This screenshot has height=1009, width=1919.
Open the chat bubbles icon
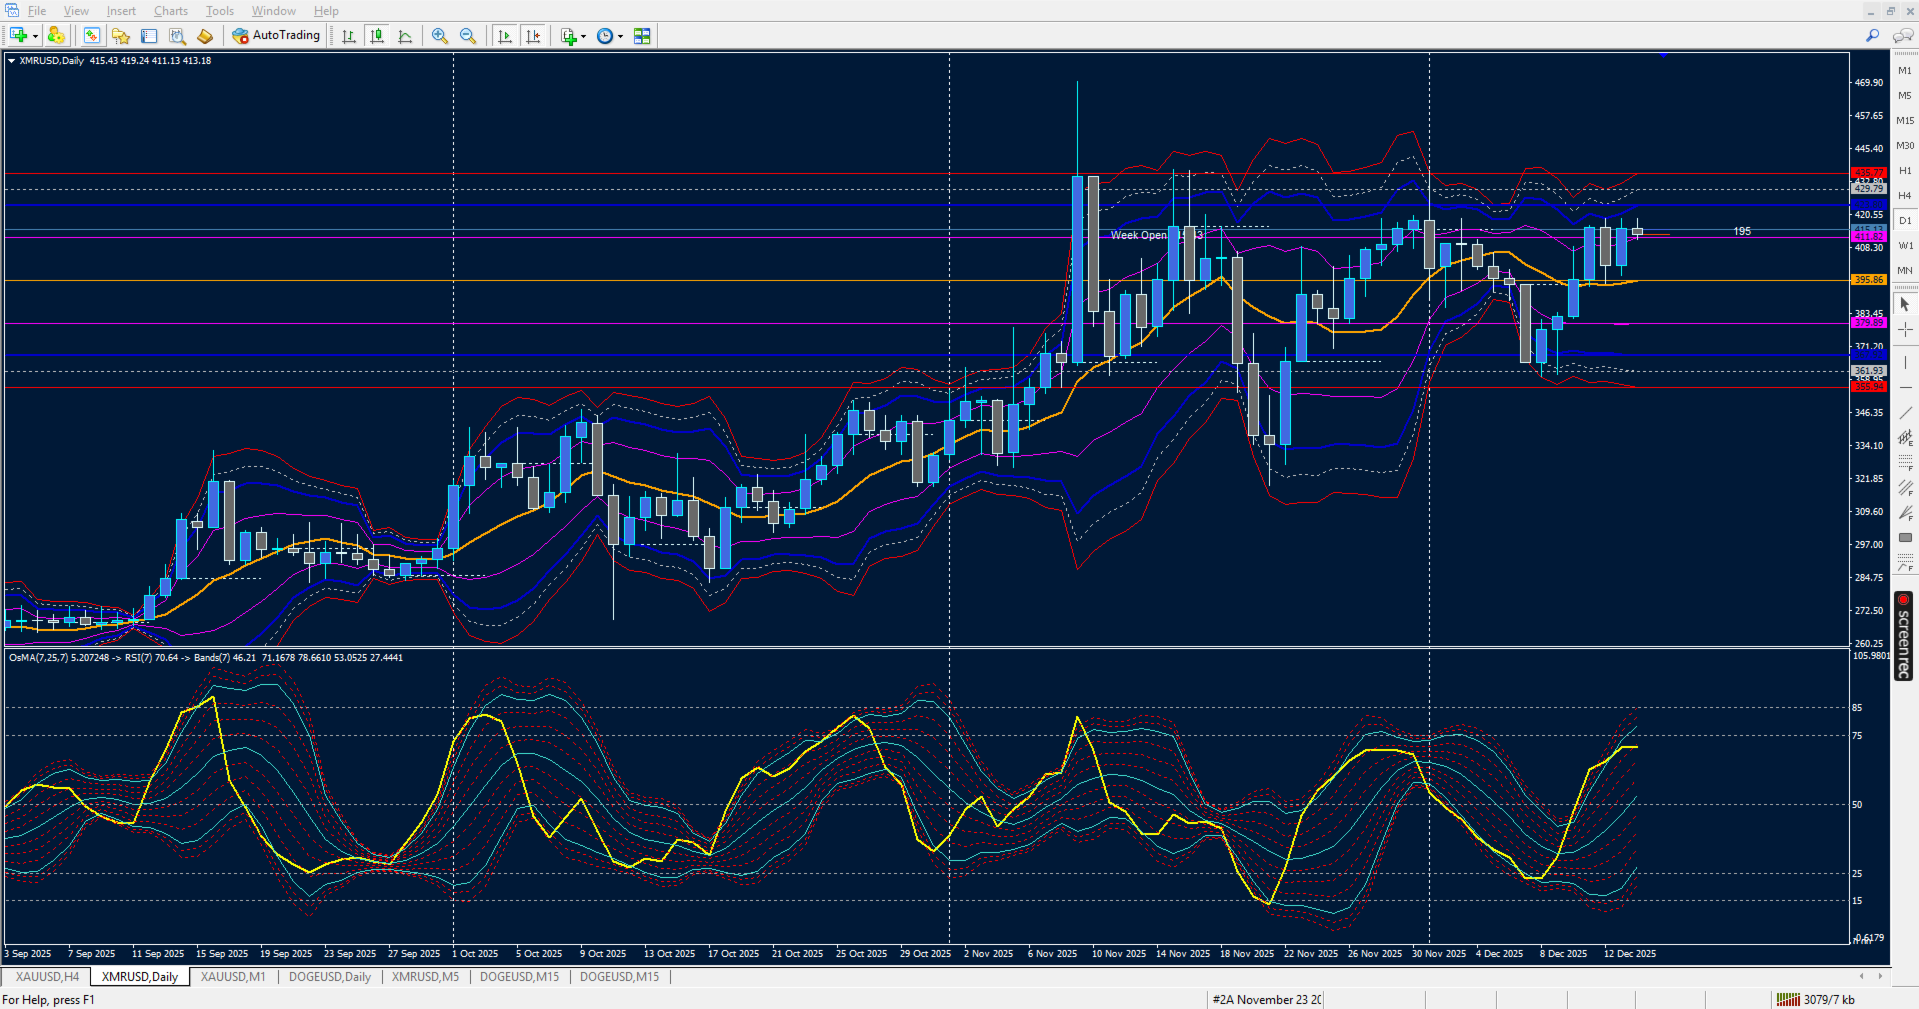click(1903, 36)
